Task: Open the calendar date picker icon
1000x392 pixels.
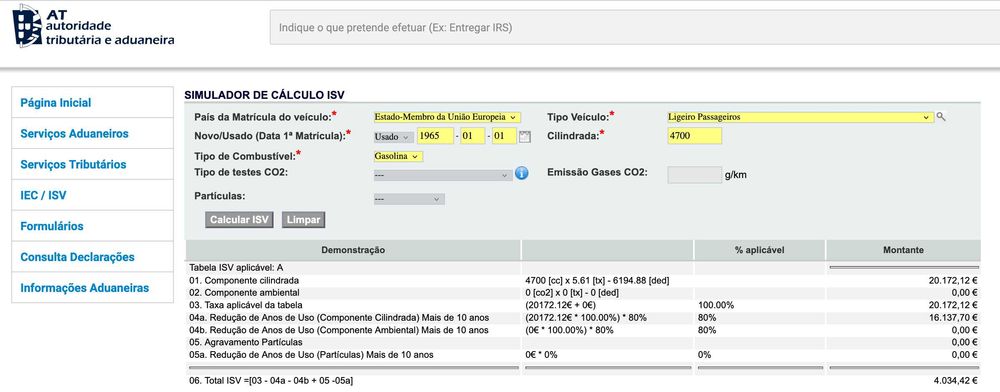Action: click(x=525, y=136)
